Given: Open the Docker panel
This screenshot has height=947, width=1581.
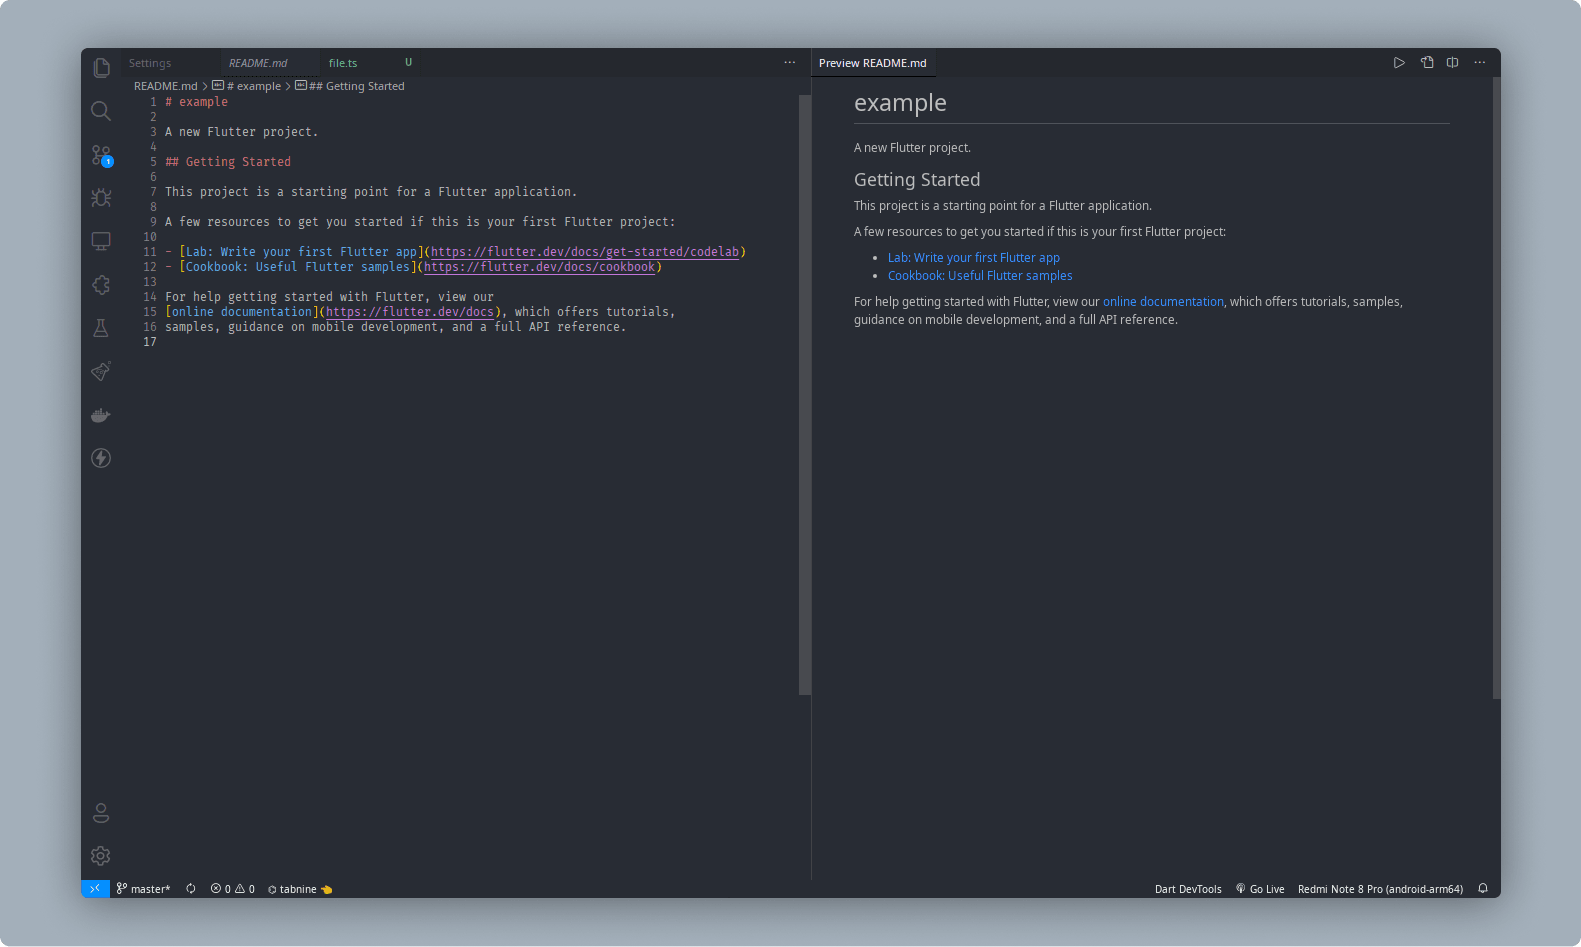Looking at the screenshot, I should coord(101,415).
